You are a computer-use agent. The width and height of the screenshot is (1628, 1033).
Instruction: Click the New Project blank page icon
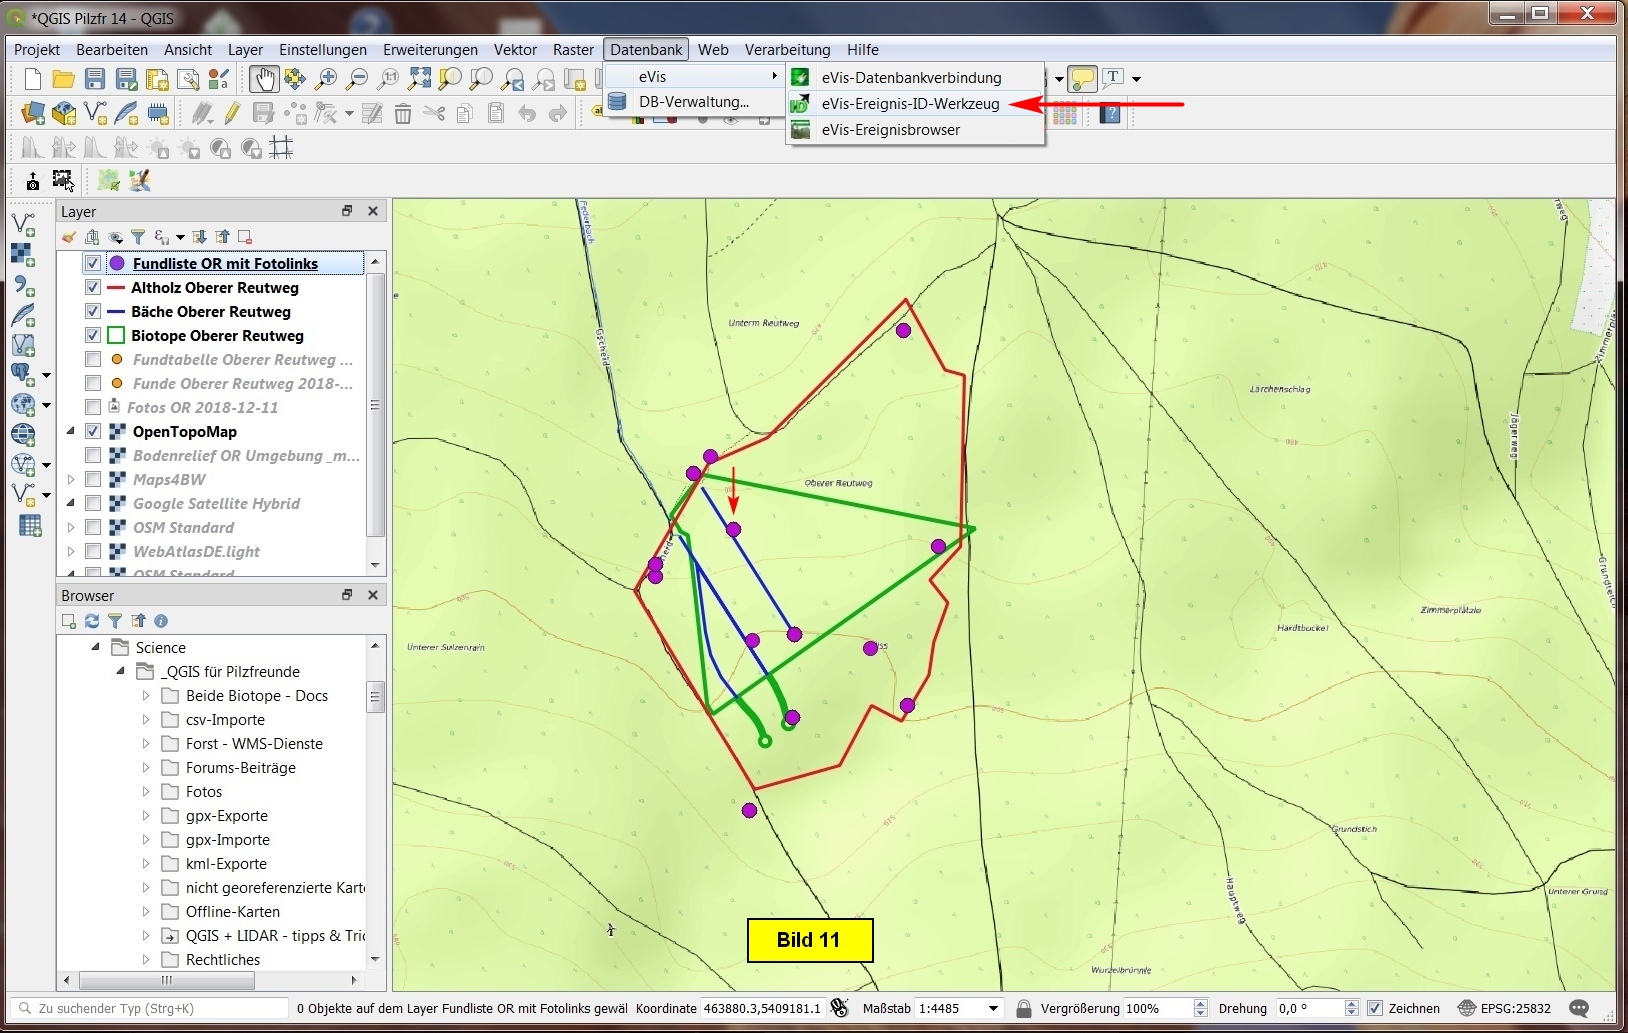[x=32, y=79]
